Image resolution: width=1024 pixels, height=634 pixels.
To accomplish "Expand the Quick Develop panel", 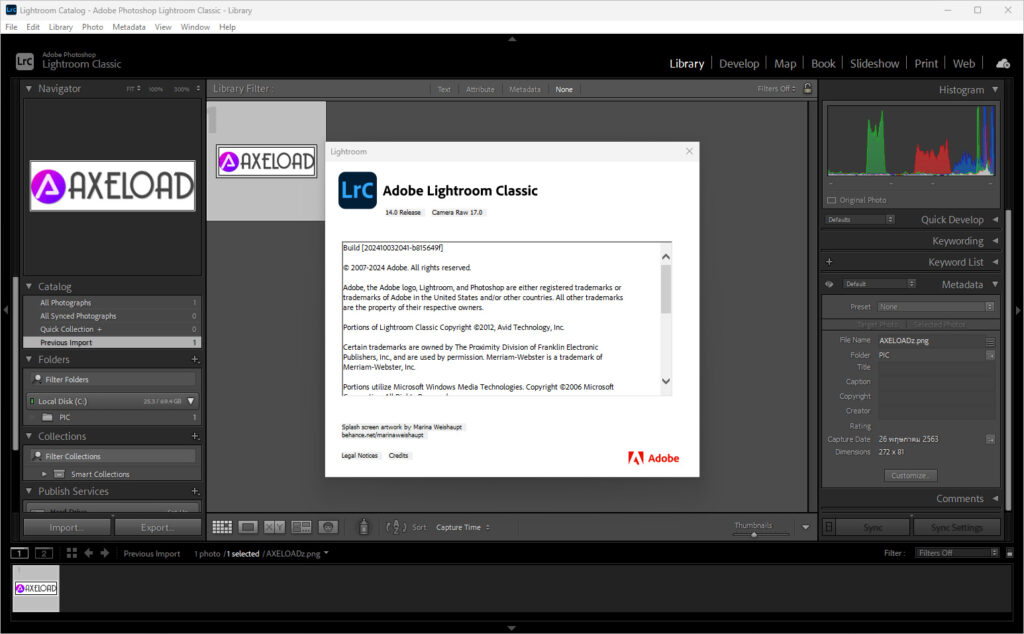I will coord(995,219).
